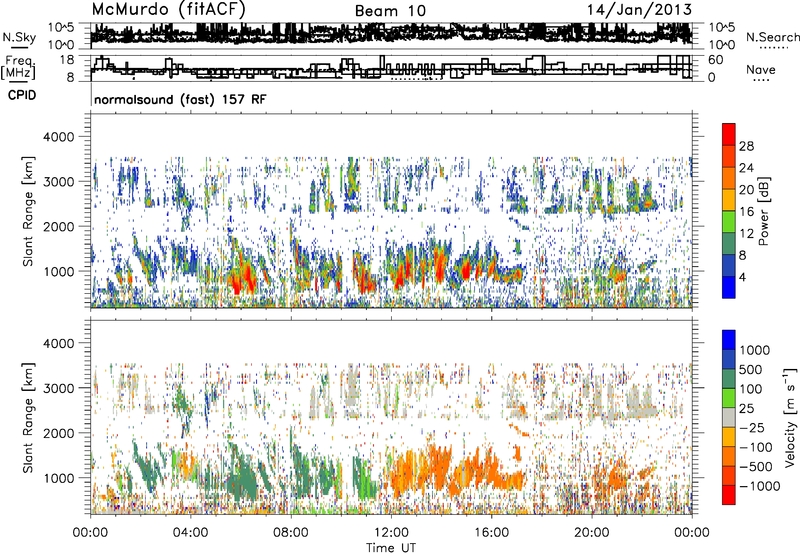
Task: Click the 20:00 time axis label
Action: point(592,533)
